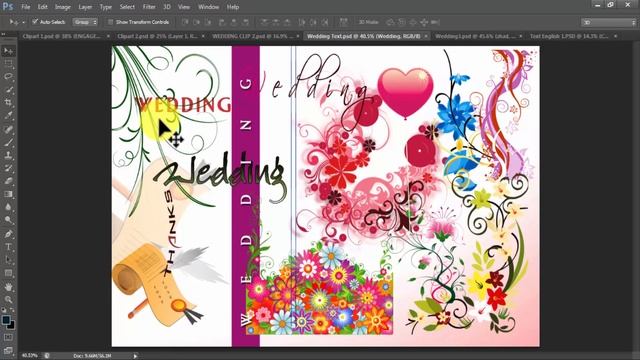Open the File menu

tap(26, 7)
